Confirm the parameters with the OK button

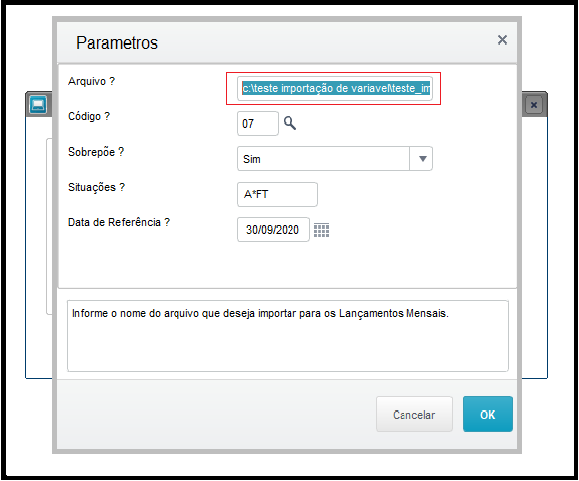tap(488, 414)
